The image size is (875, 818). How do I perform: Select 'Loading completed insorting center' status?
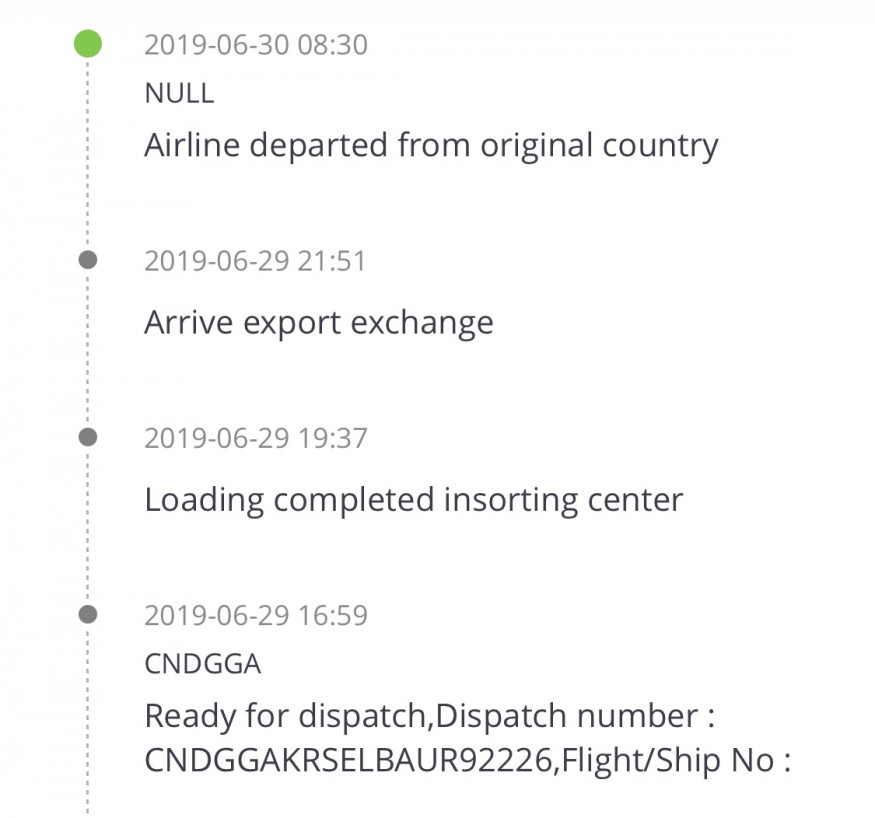click(x=414, y=501)
